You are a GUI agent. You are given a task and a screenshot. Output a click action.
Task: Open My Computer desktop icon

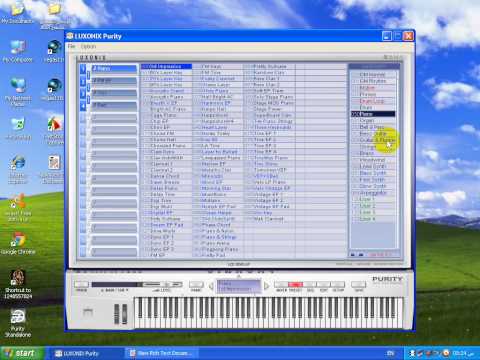click(x=18, y=52)
